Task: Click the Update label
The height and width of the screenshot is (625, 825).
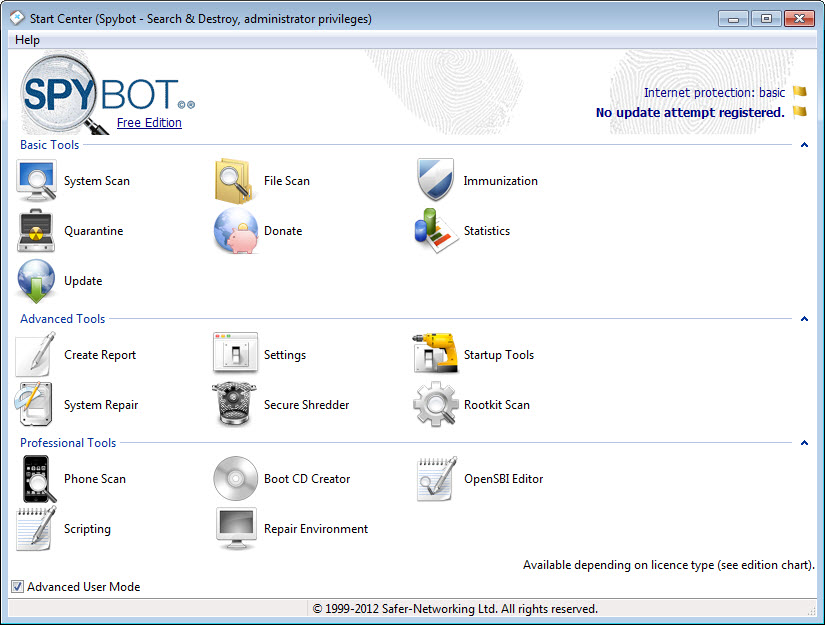Action: click(83, 281)
